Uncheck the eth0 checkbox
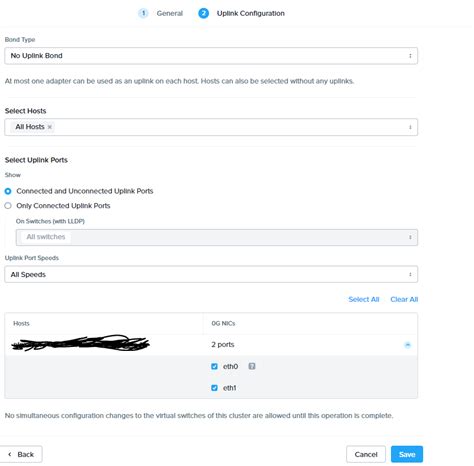Screen dimensions: 474x466 pyautogui.click(x=214, y=367)
